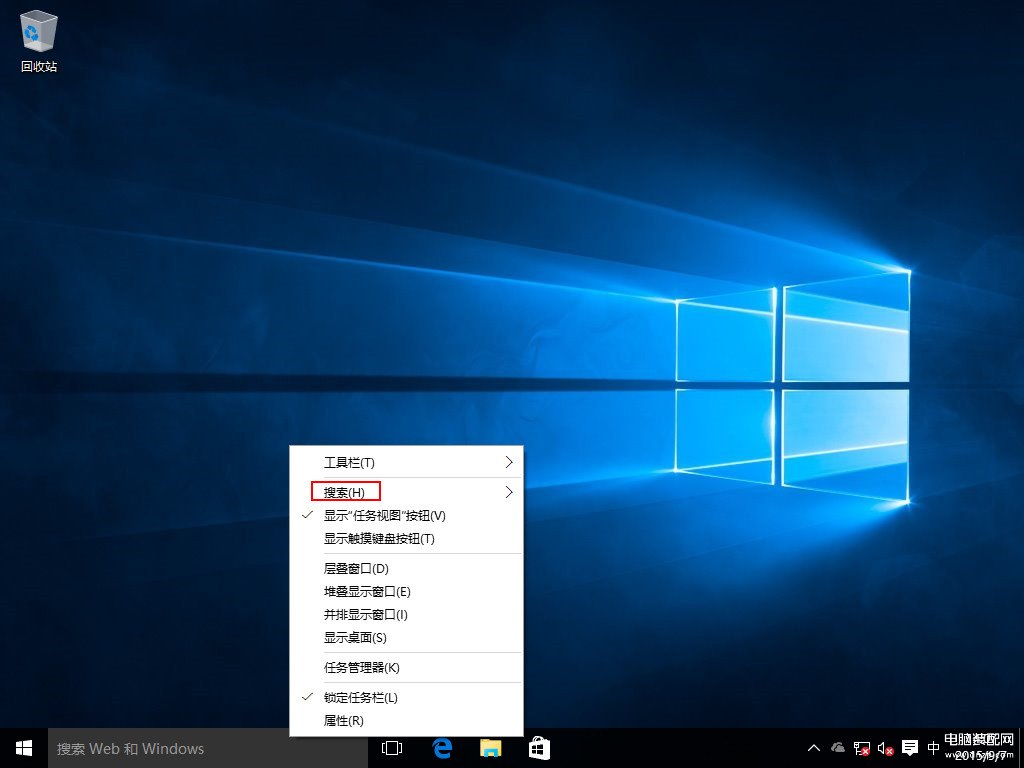The width and height of the screenshot is (1024, 768).
Task: Open the Recycle Bin desktop icon
Action: click(x=39, y=40)
